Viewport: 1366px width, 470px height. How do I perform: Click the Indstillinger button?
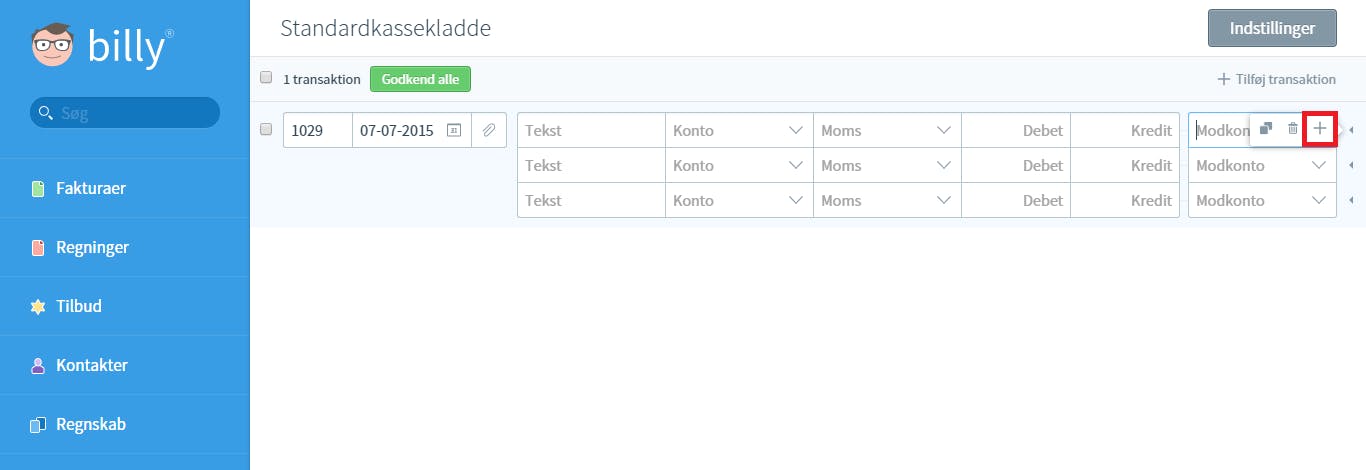(x=1272, y=28)
